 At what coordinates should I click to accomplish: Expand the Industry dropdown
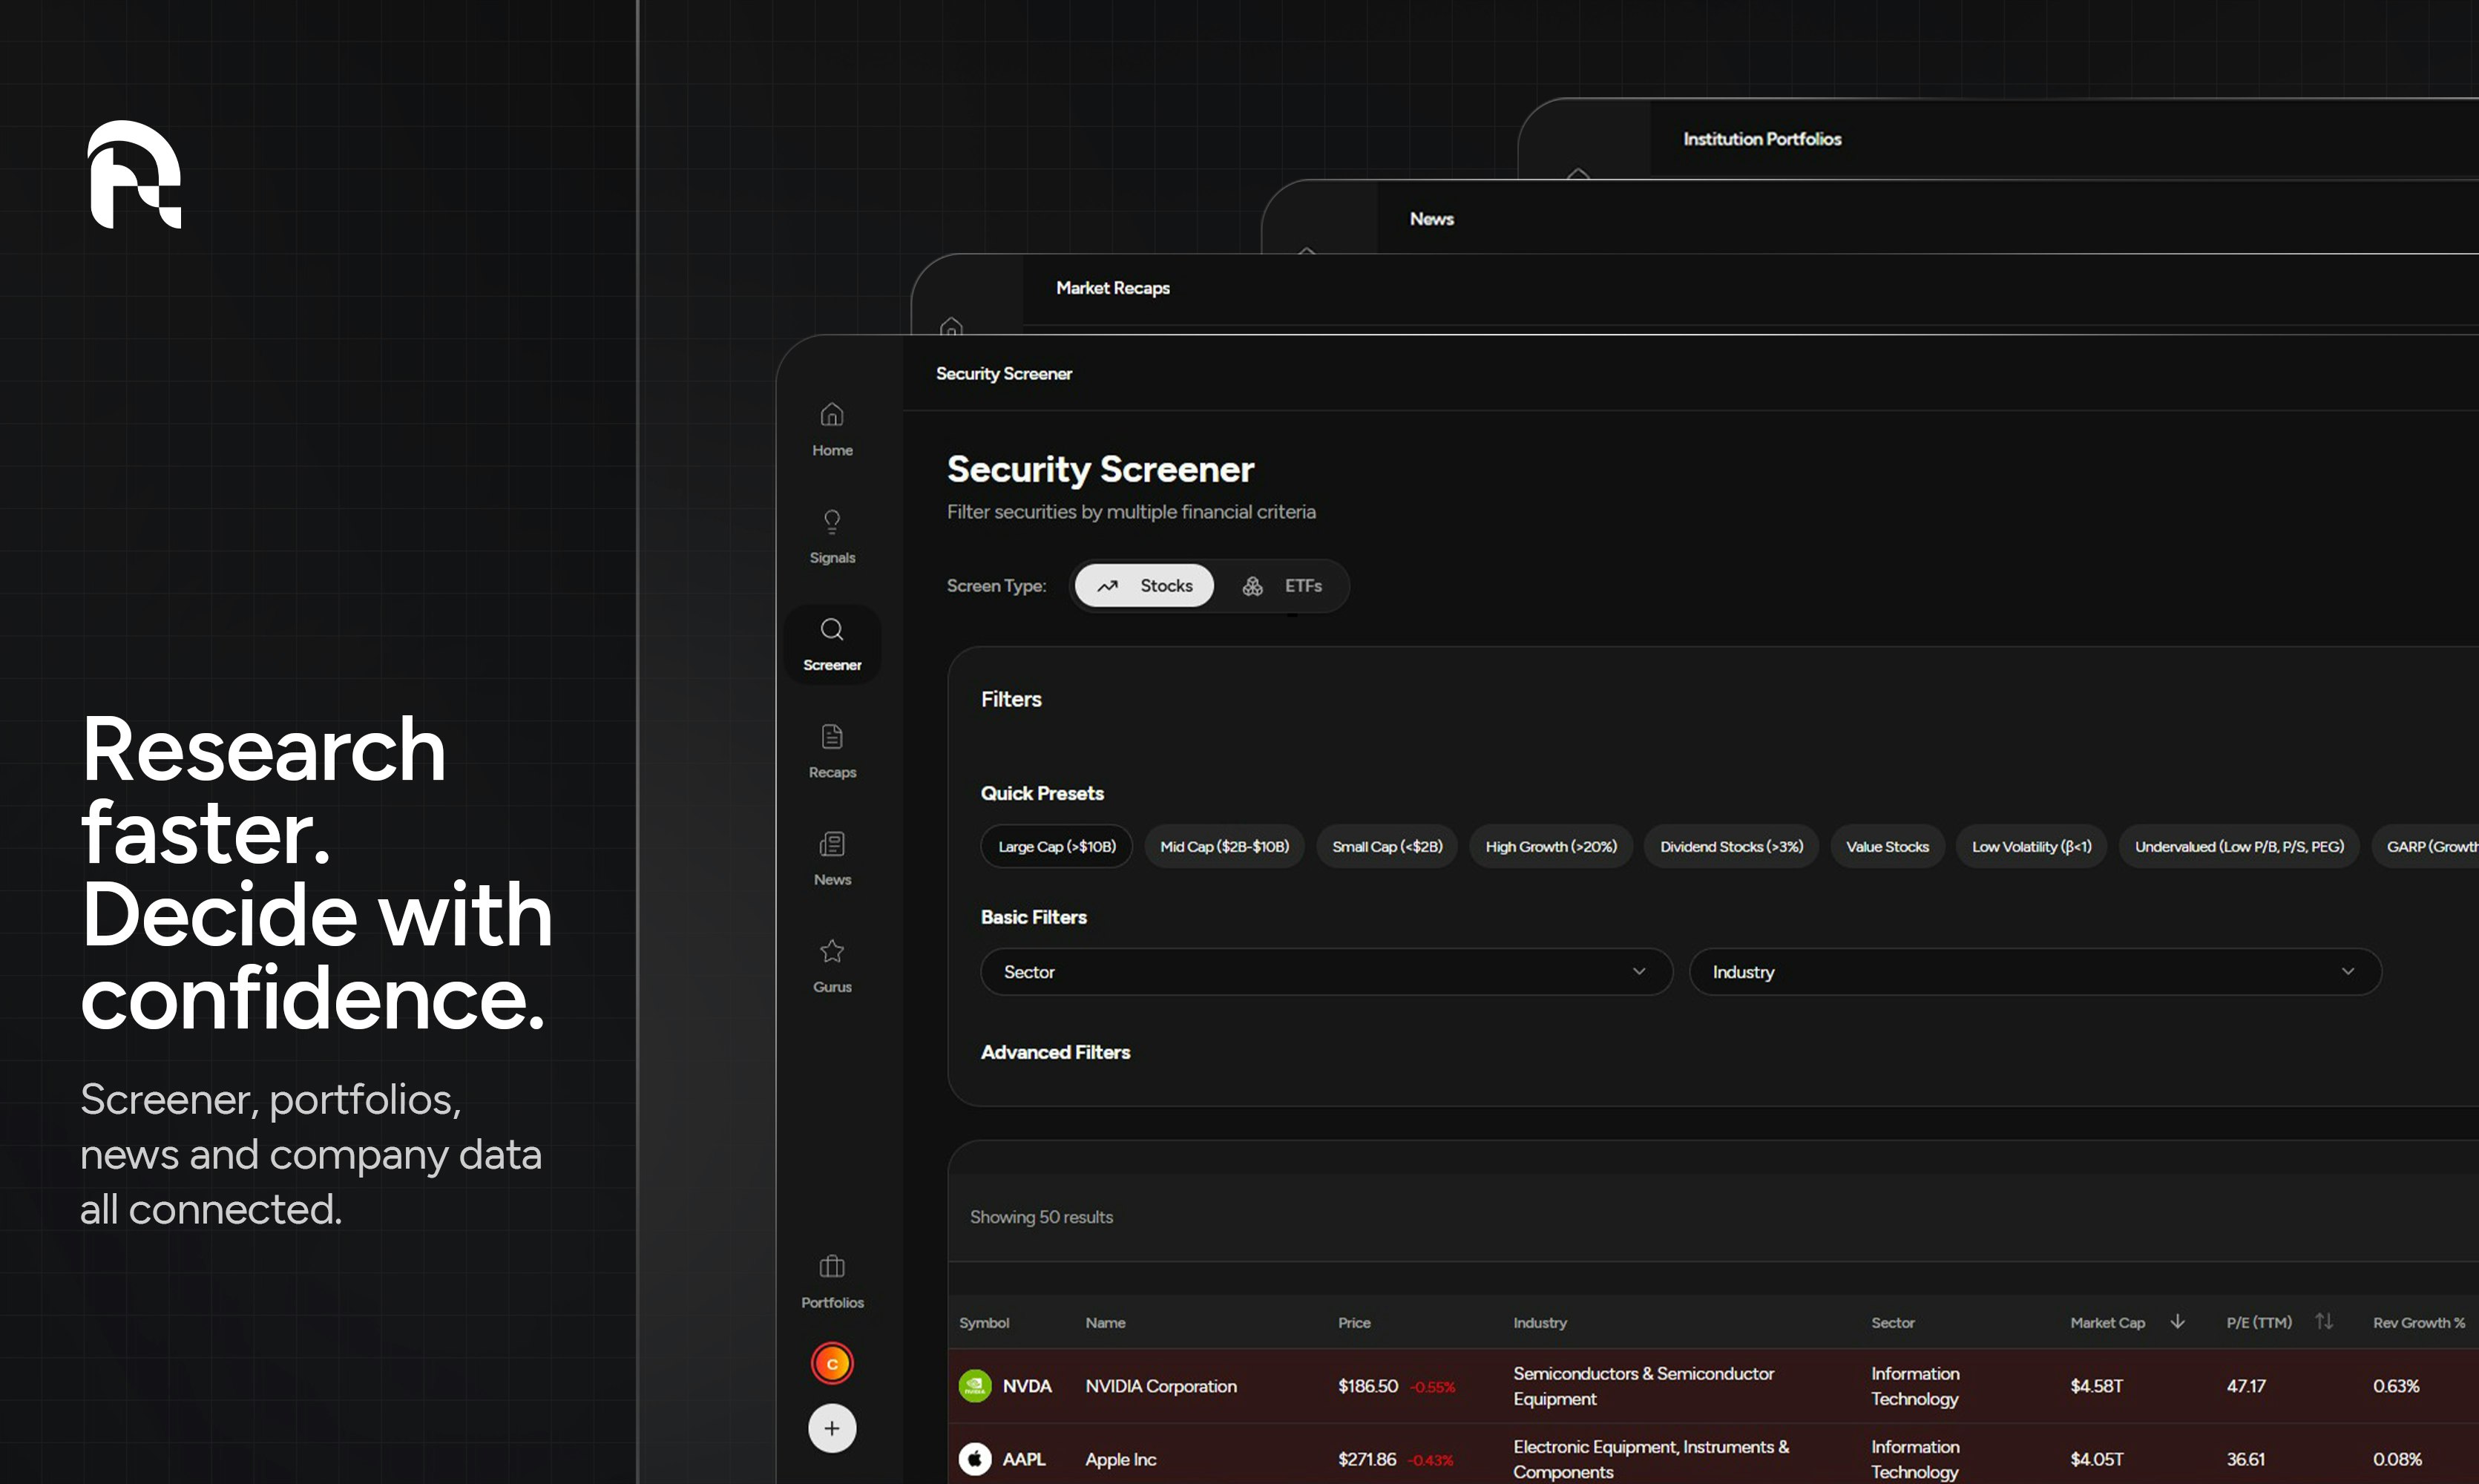pyautogui.click(x=2036, y=971)
